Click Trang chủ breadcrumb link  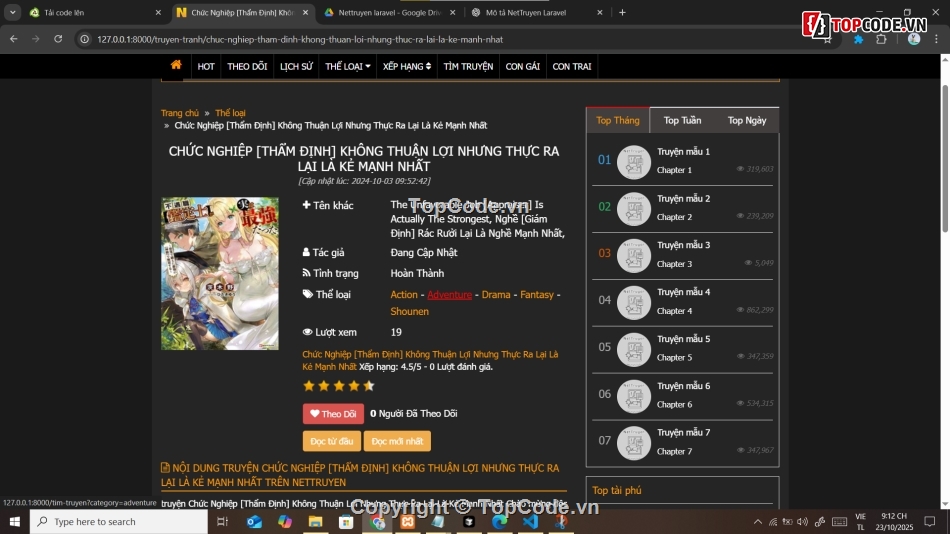coord(180,113)
